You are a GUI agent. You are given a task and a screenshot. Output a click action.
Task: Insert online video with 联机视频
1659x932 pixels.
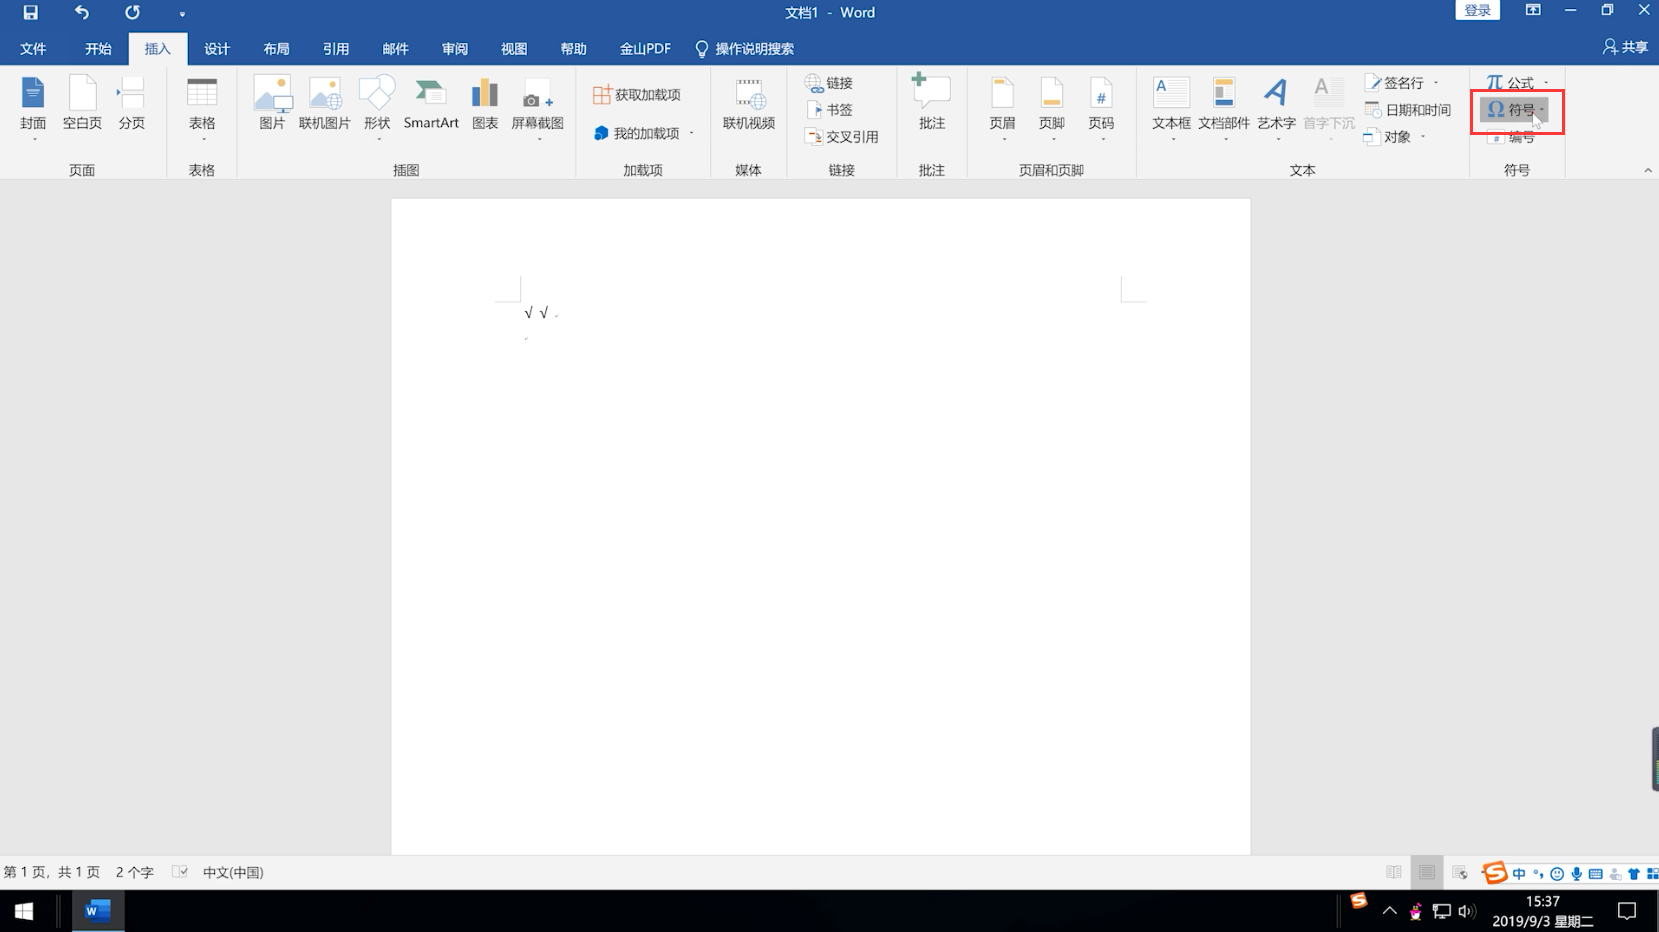click(749, 104)
